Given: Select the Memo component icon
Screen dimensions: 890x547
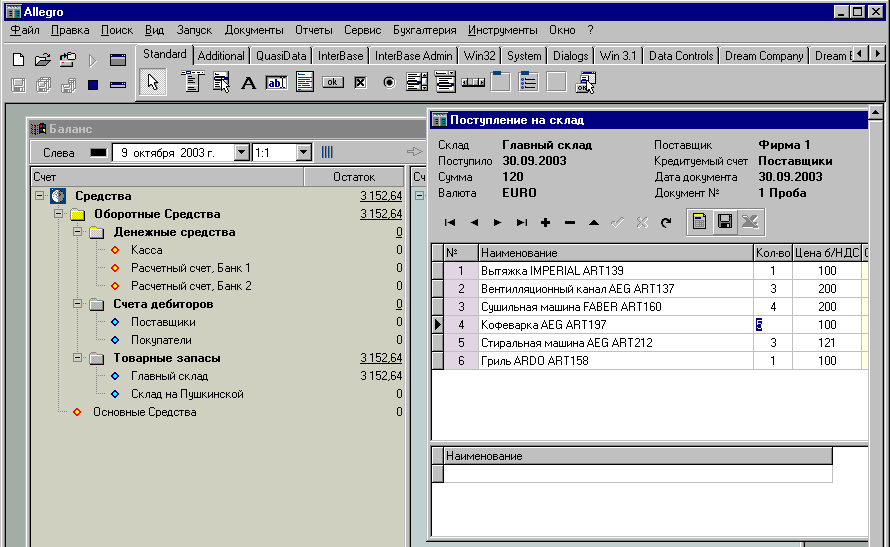Looking at the screenshot, I should 304,82.
